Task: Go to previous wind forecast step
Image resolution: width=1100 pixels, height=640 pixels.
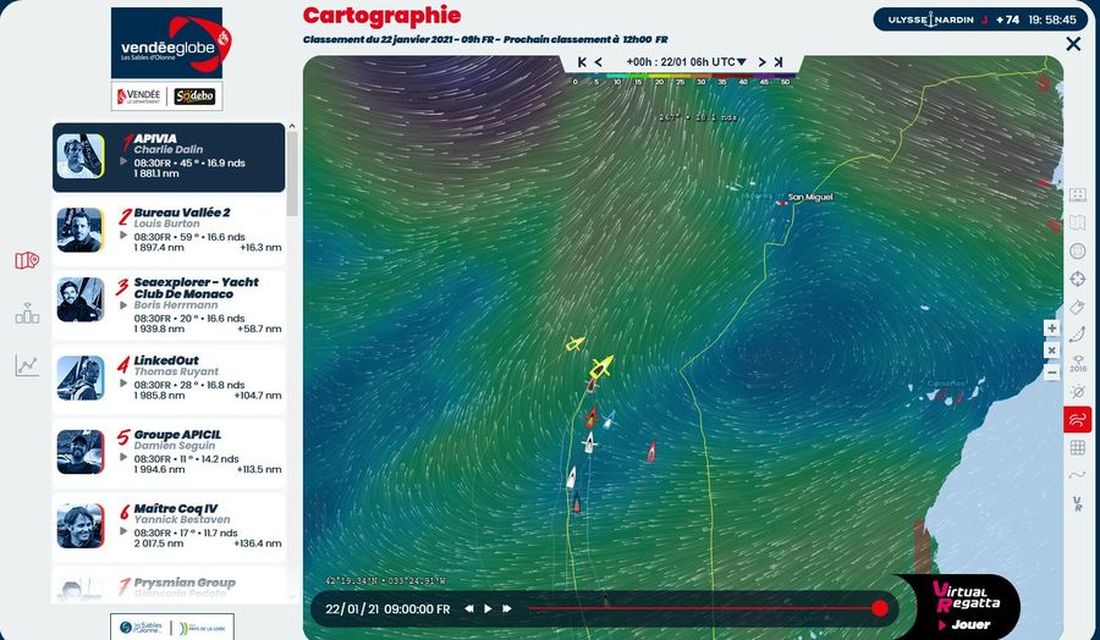Action: (x=598, y=62)
